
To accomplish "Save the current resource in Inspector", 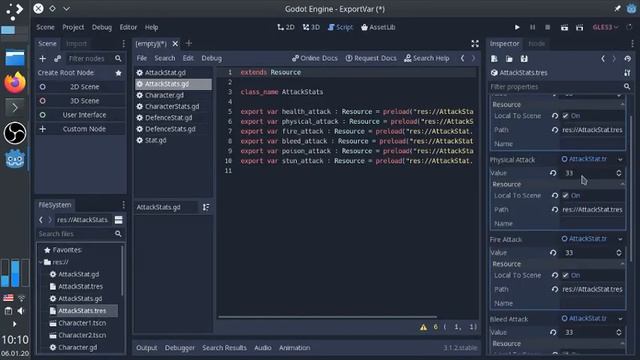I will [x=524, y=59].
